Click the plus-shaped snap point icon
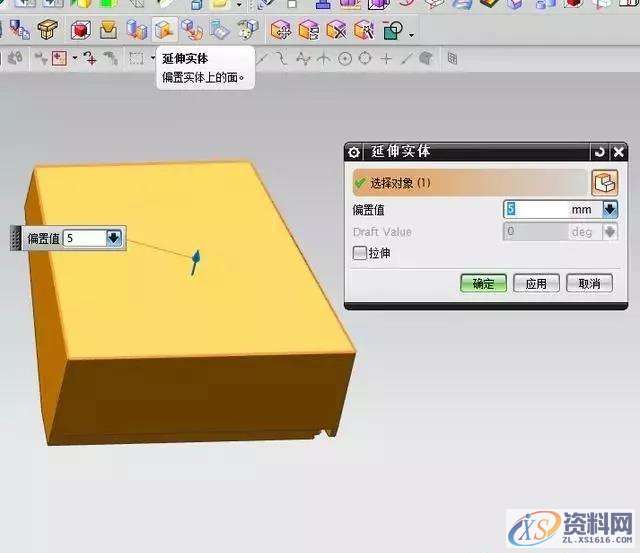Screen dimensions: 640x553 coord(387,59)
